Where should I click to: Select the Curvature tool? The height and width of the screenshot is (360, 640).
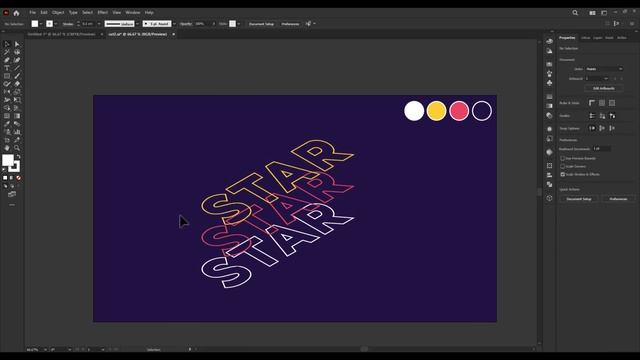click(x=17, y=60)
